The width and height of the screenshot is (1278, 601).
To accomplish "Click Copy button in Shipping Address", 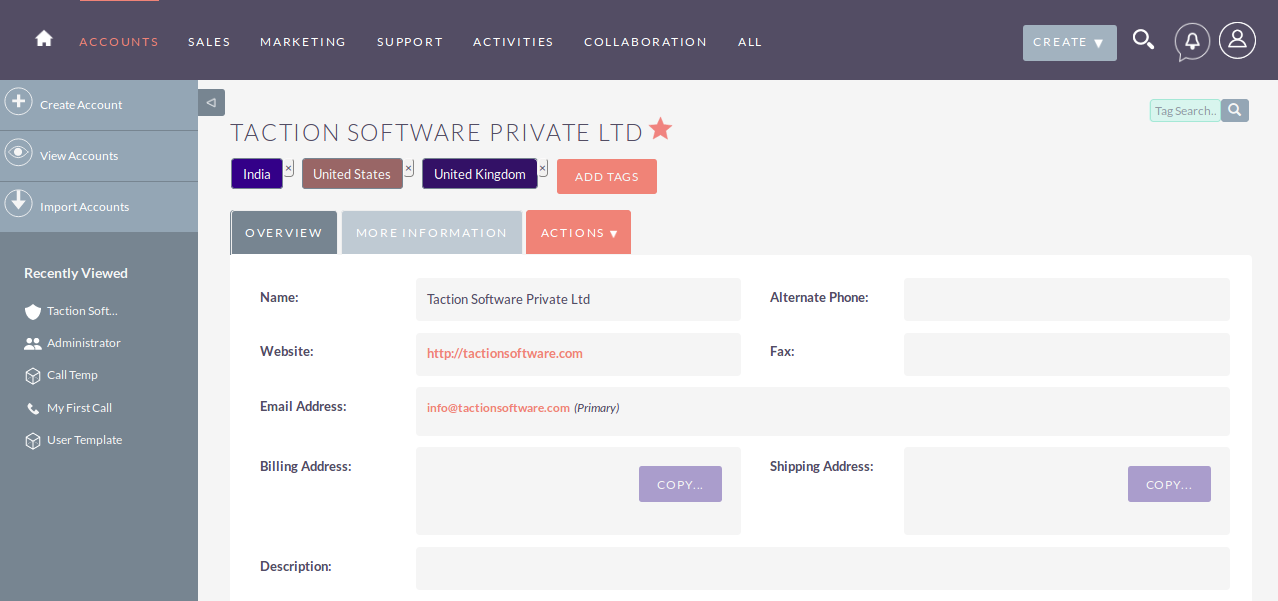I will point(1169,484).
